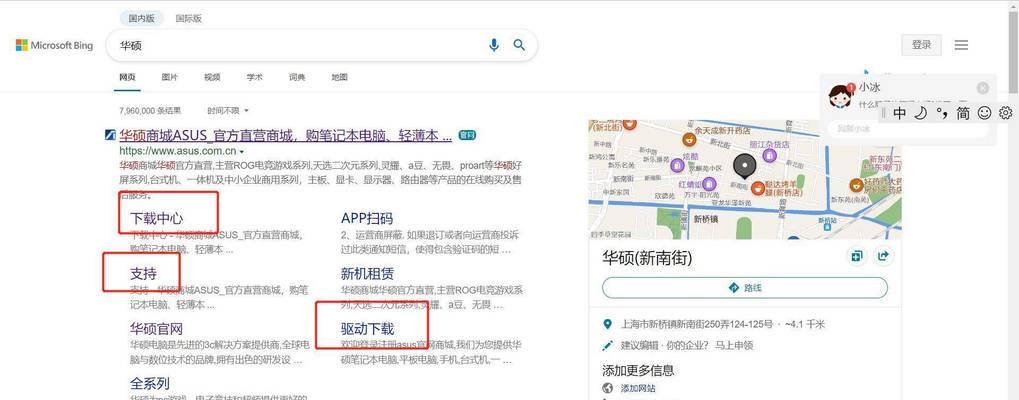The width and height of the screenshot is (1019, 400).
Task: Open the 下载中心 sitelink
Action: pos(156,218)
